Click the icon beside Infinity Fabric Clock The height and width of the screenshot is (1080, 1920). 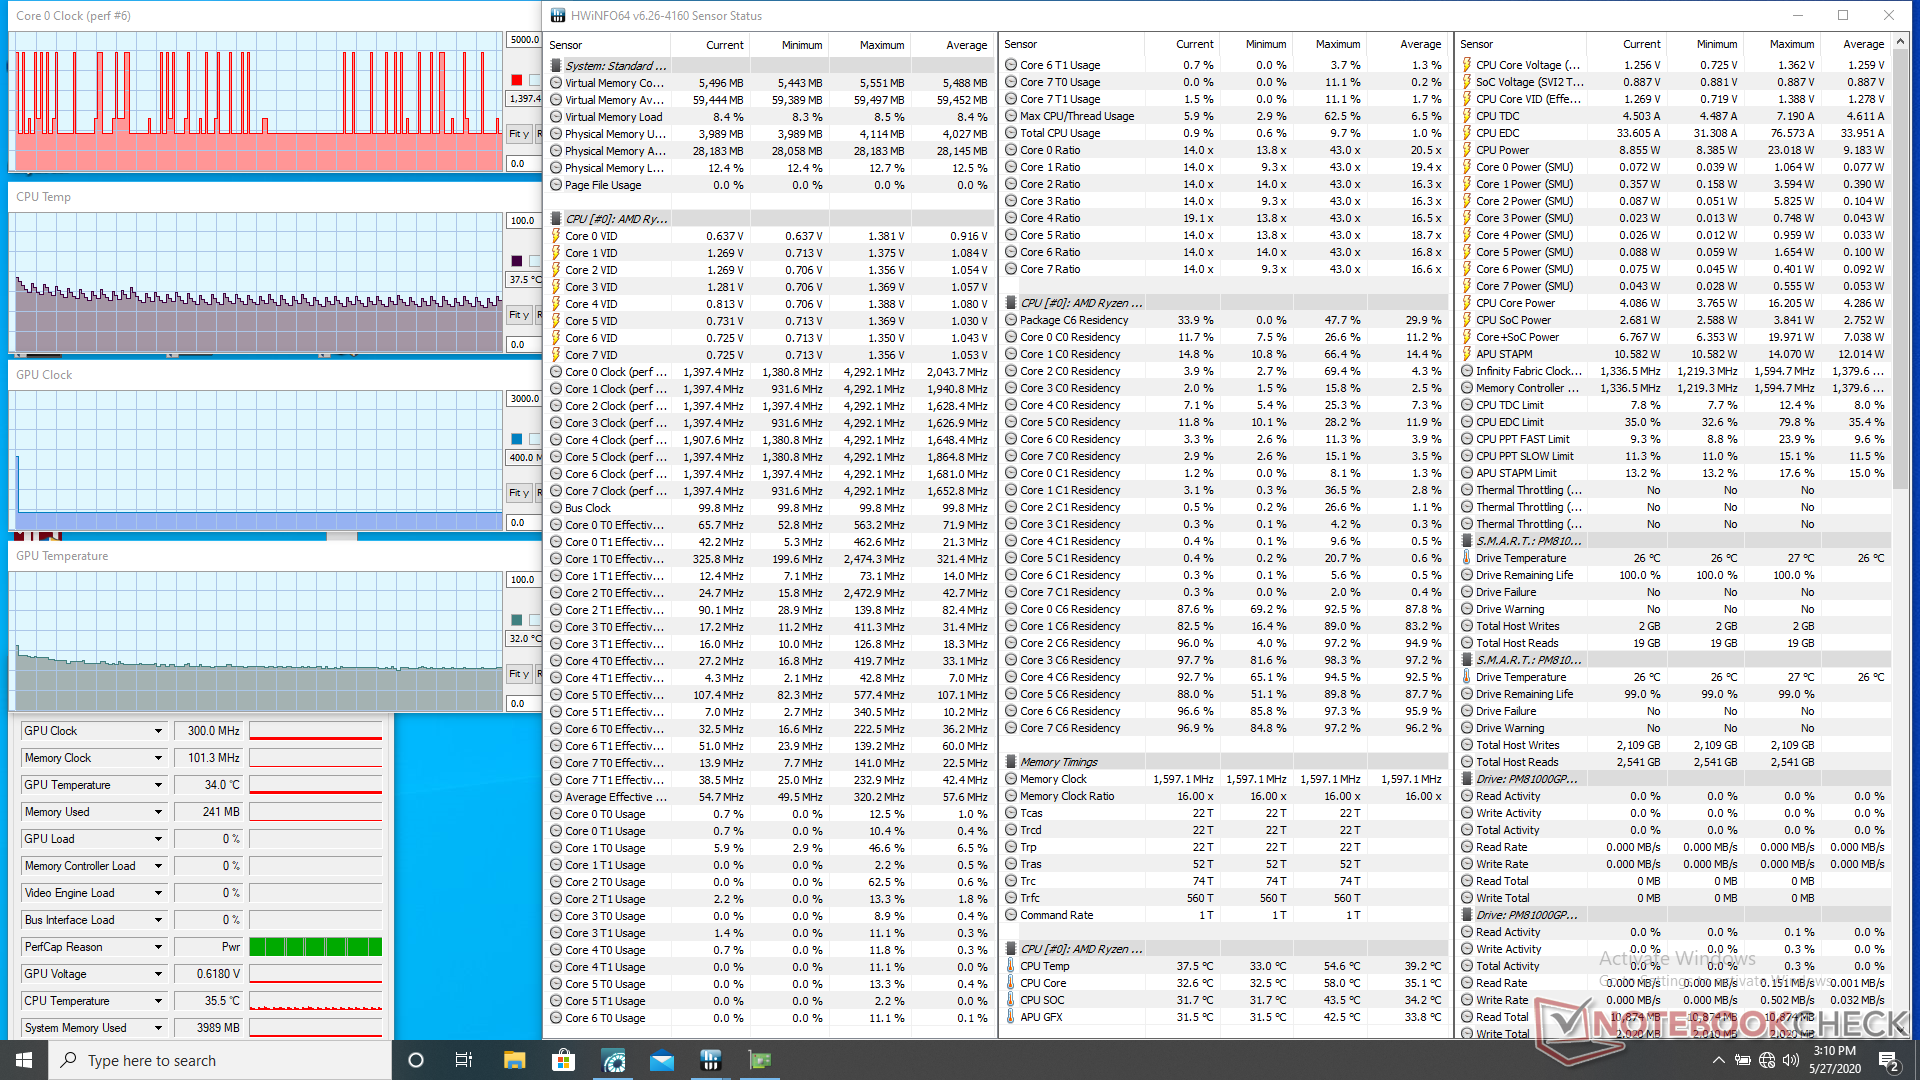pyautogui.click(x=1467, y=371)
